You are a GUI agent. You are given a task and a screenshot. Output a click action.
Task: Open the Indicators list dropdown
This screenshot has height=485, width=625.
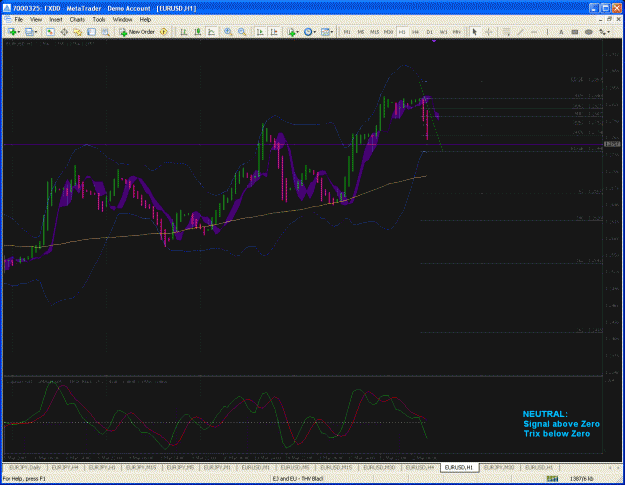point(293,32)
